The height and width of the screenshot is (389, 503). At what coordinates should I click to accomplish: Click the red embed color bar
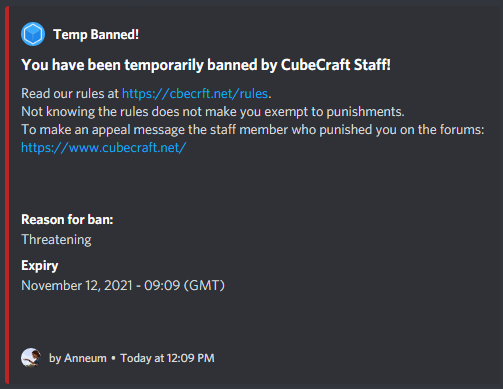point(7,195)
